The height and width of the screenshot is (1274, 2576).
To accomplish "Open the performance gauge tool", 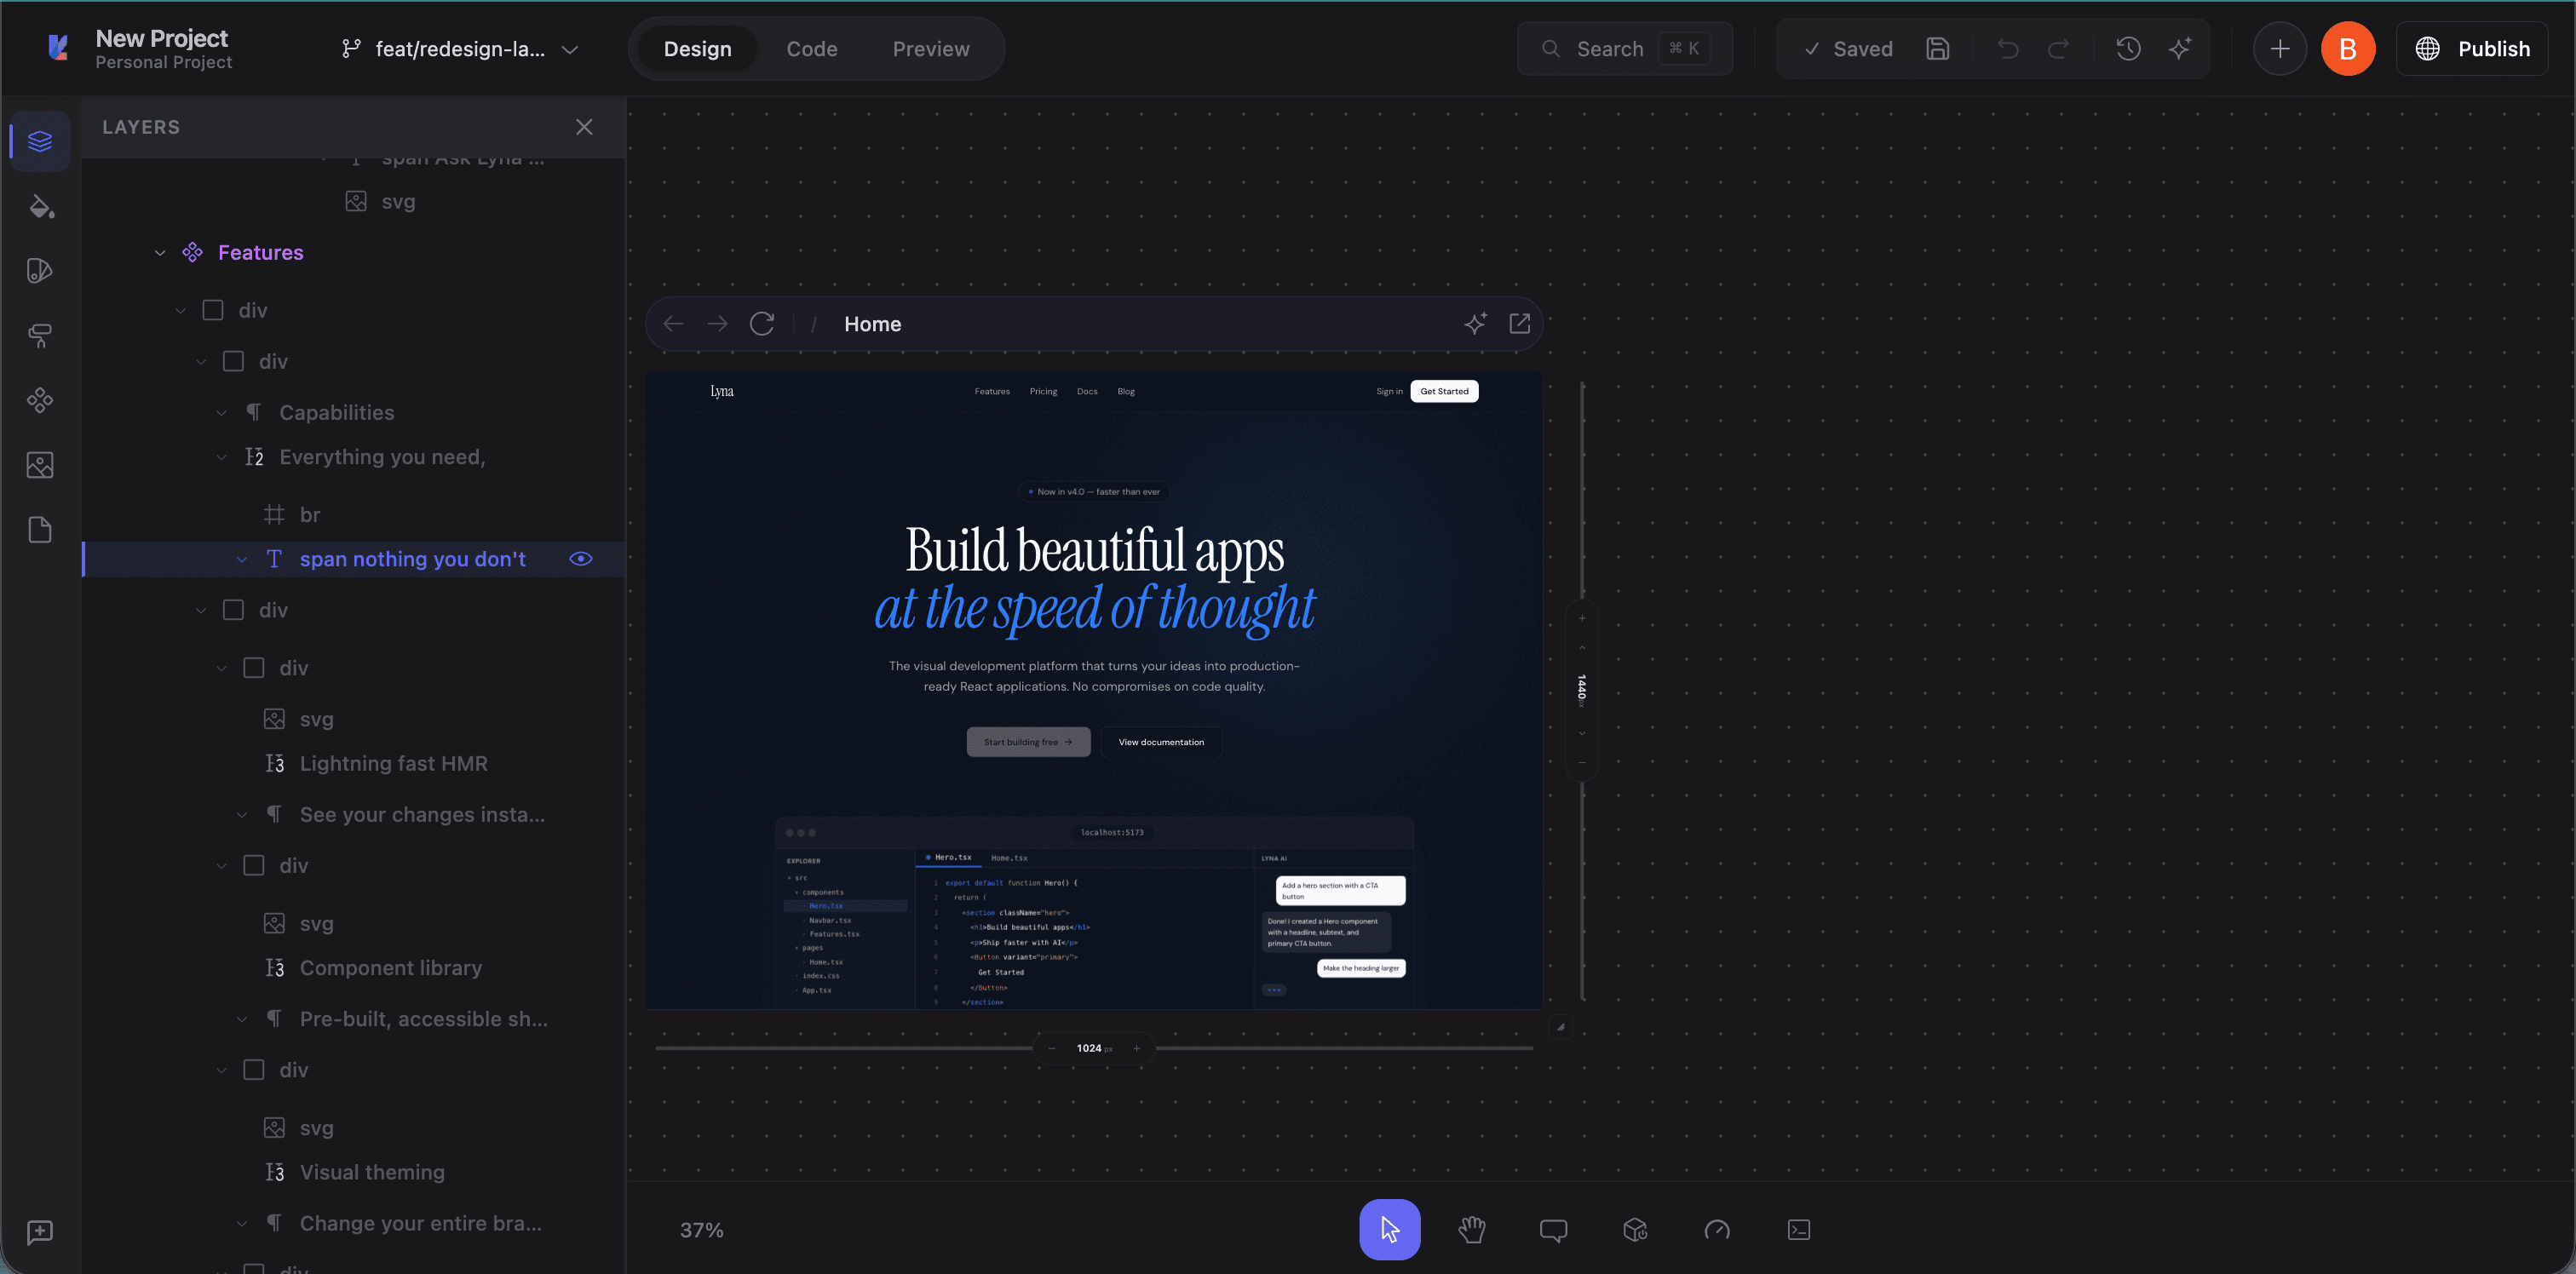I will tap(1716, 1229).
